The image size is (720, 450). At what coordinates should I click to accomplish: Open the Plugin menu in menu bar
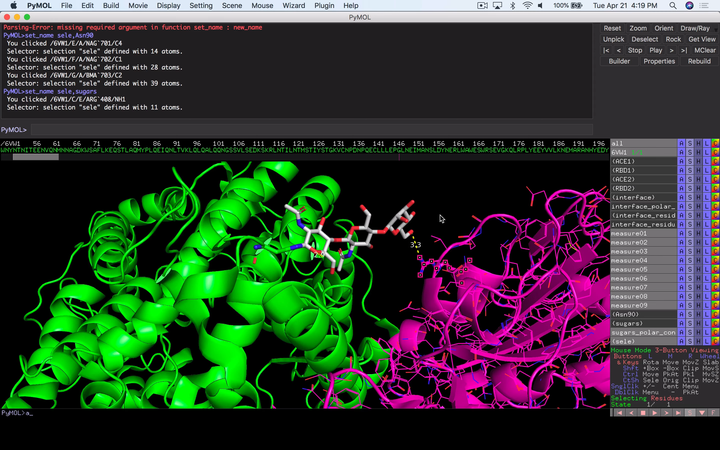(324, 6)
